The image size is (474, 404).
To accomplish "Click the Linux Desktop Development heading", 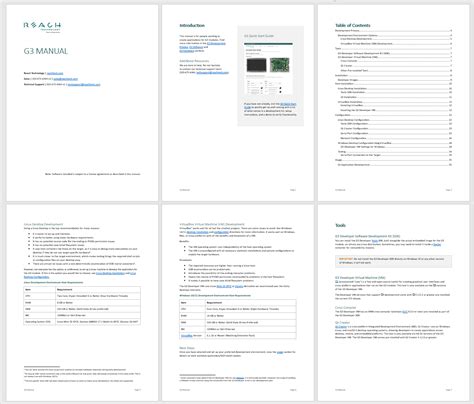I will click(x=43, y=224).
